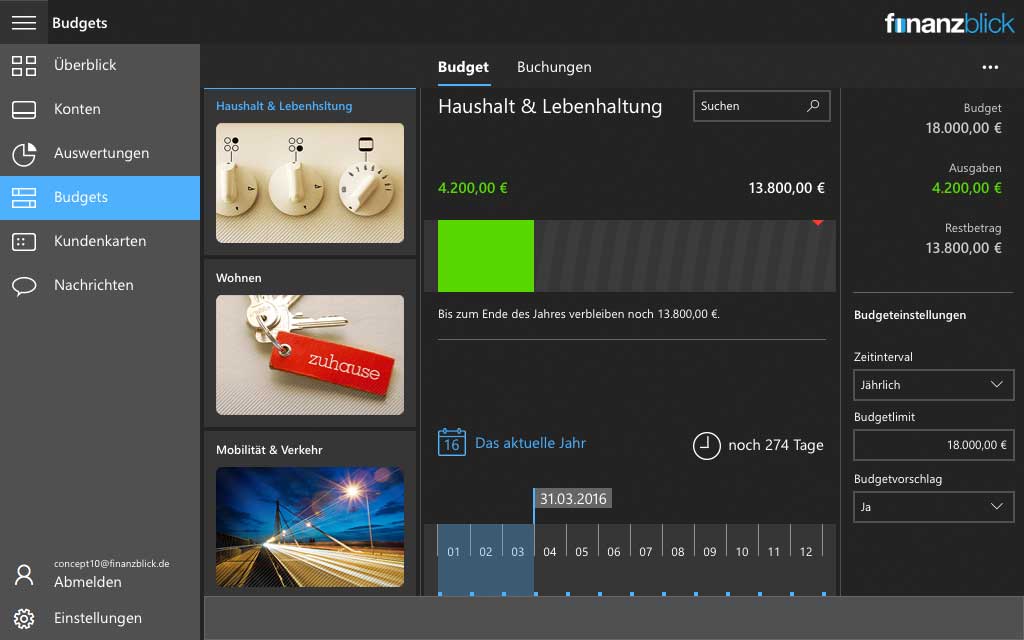
Task: Select month 08 on the timeline
Action: 677,552
